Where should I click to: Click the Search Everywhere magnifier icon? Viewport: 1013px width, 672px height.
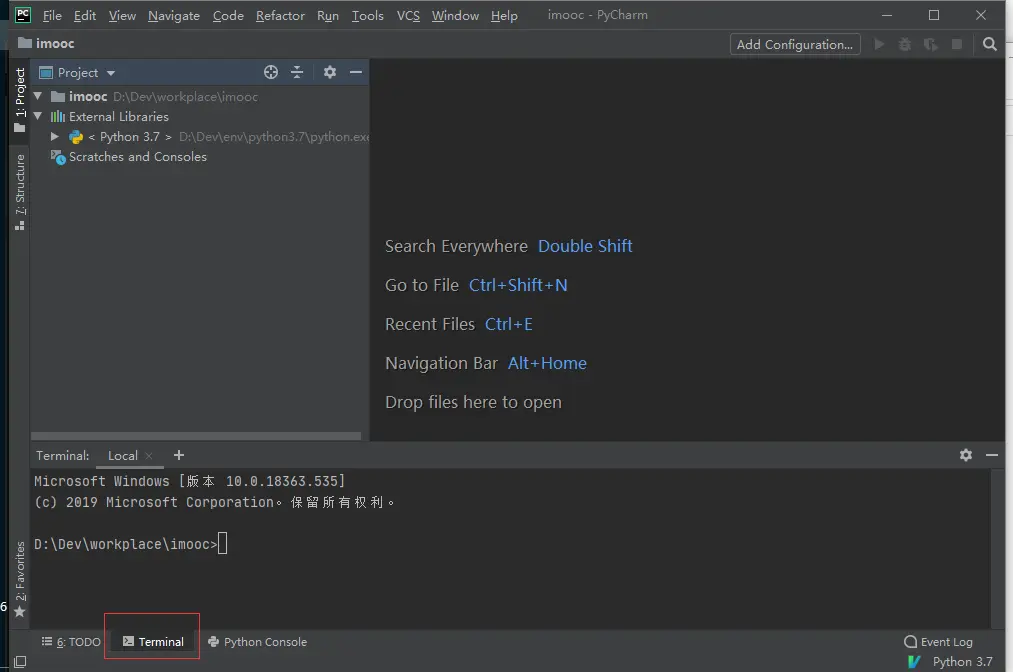989,44
